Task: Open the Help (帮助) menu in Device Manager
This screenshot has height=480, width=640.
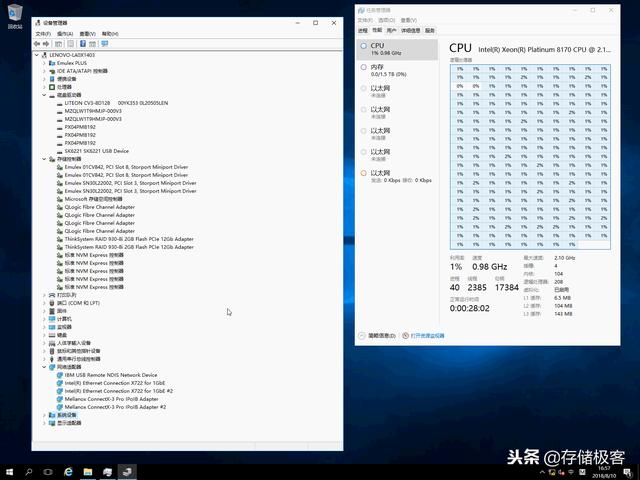Action: click(110, 33)
